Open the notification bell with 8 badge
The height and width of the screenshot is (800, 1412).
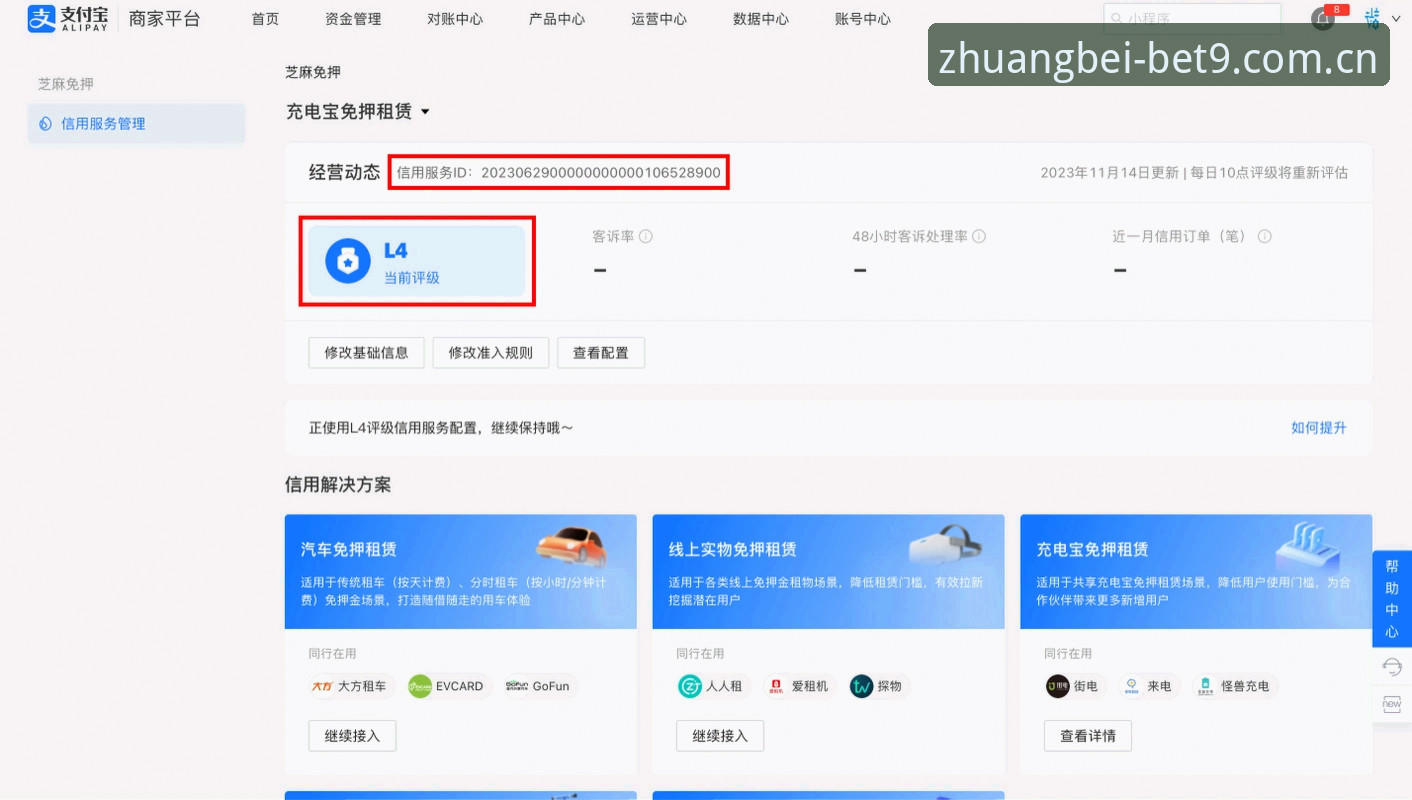1323,18
